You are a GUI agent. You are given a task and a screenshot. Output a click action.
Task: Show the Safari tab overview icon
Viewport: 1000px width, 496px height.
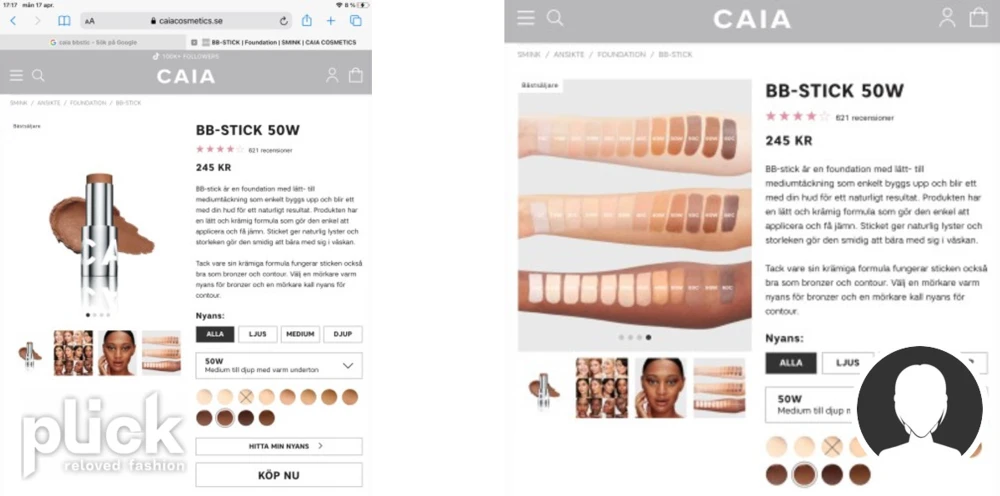pyautogui.click(x=356, y=21)
